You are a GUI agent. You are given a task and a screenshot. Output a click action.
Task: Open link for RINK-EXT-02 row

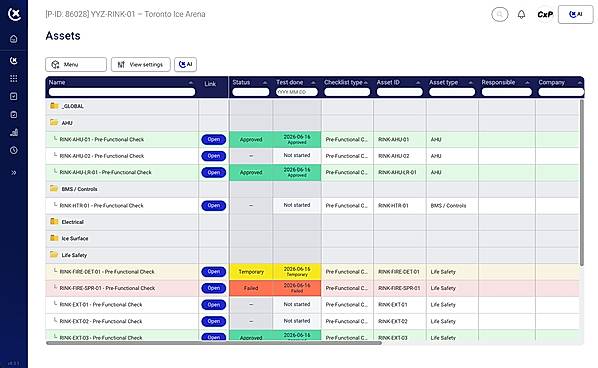coord(214,321)
